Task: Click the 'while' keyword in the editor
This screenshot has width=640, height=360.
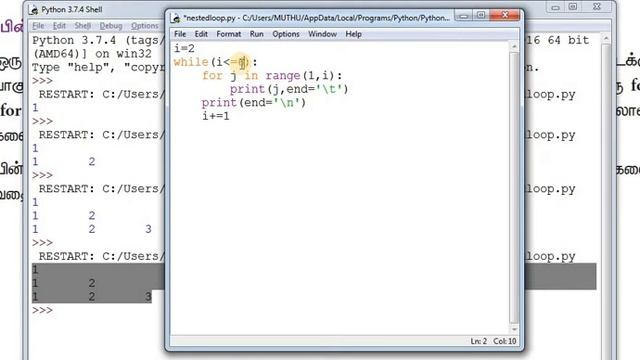Action: [x=191, y=62]
